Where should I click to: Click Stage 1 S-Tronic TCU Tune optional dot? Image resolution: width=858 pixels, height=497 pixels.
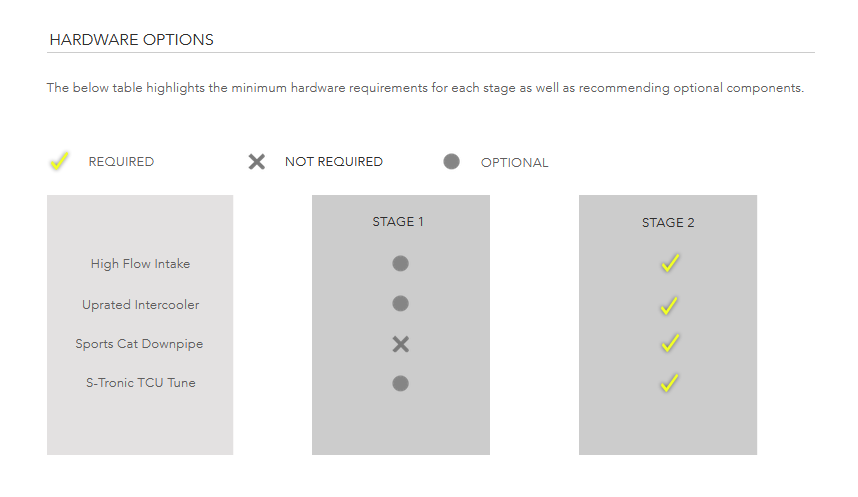point(401,383)
